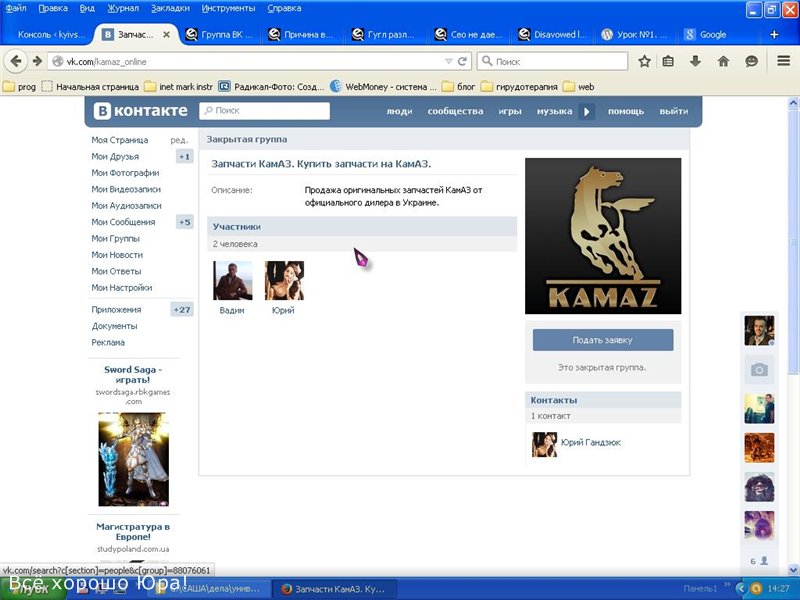Open the Начальная страница bookmark

tap(91, 87)
